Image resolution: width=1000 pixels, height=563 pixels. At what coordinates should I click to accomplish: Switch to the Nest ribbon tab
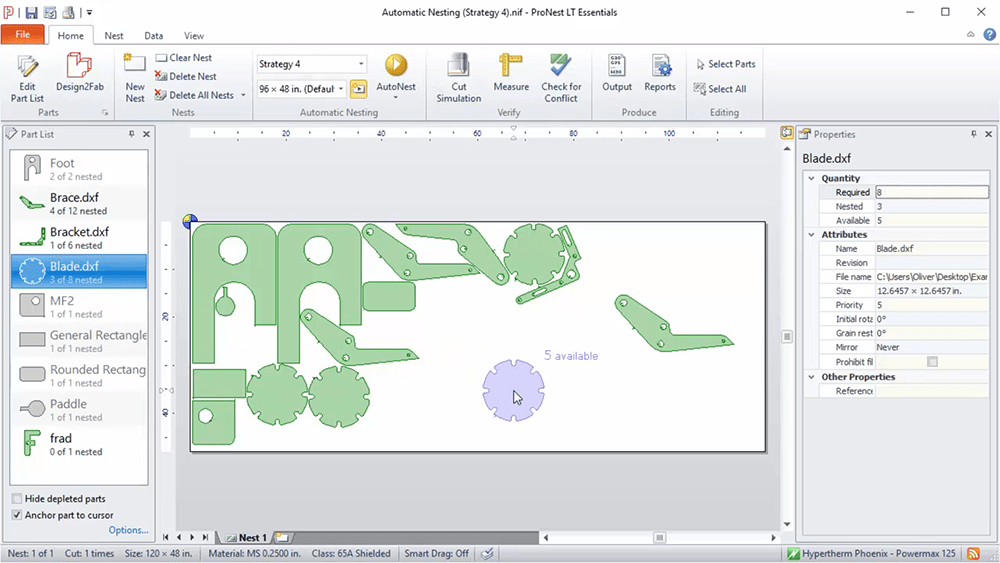tap(114, 36)
